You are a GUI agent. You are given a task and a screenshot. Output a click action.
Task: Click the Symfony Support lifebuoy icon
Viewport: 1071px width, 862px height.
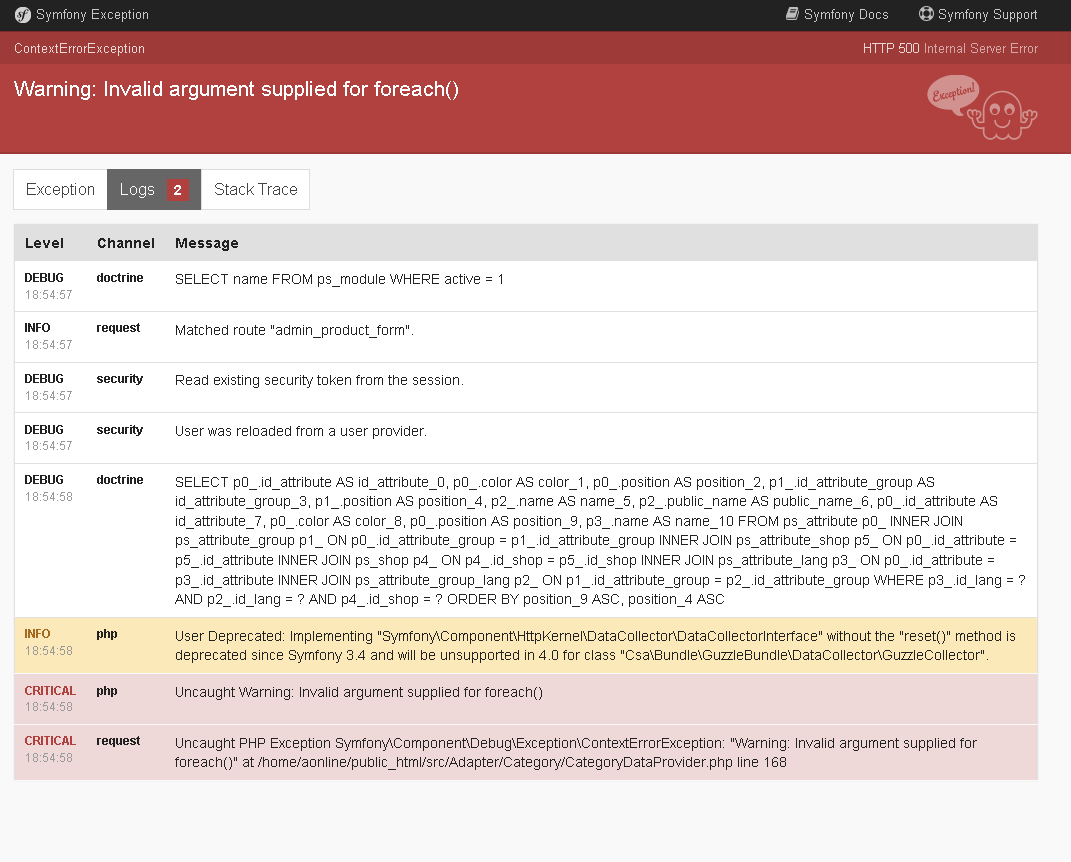tap(926, 14)
